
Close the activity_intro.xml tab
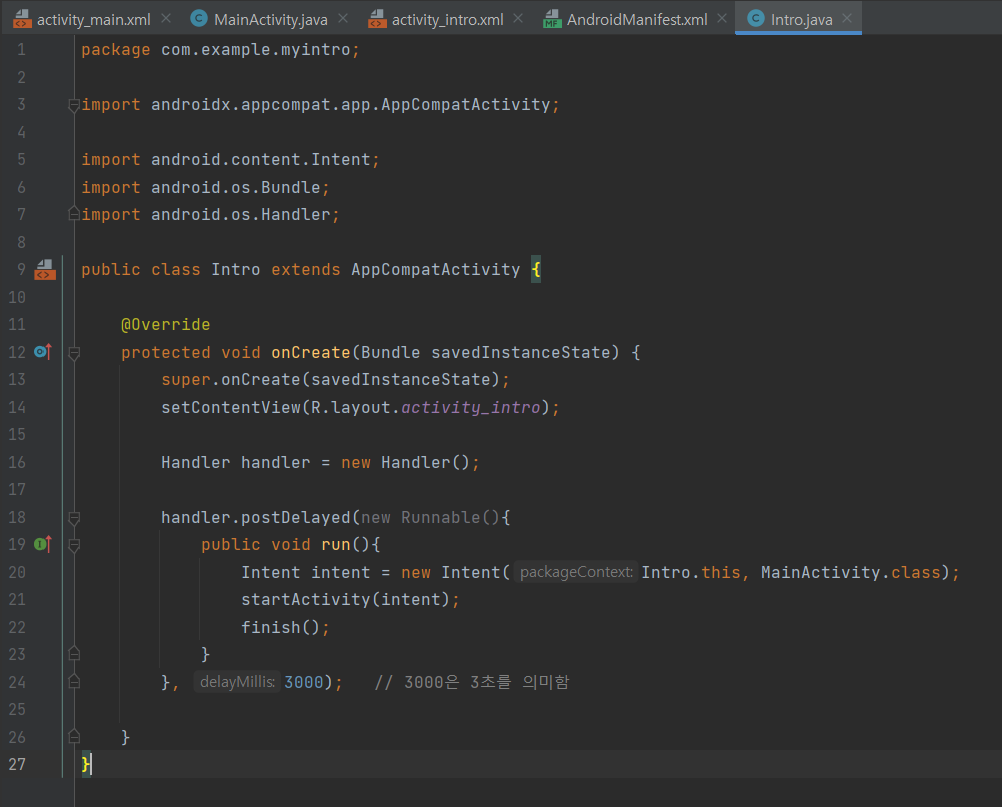[519, 19]
